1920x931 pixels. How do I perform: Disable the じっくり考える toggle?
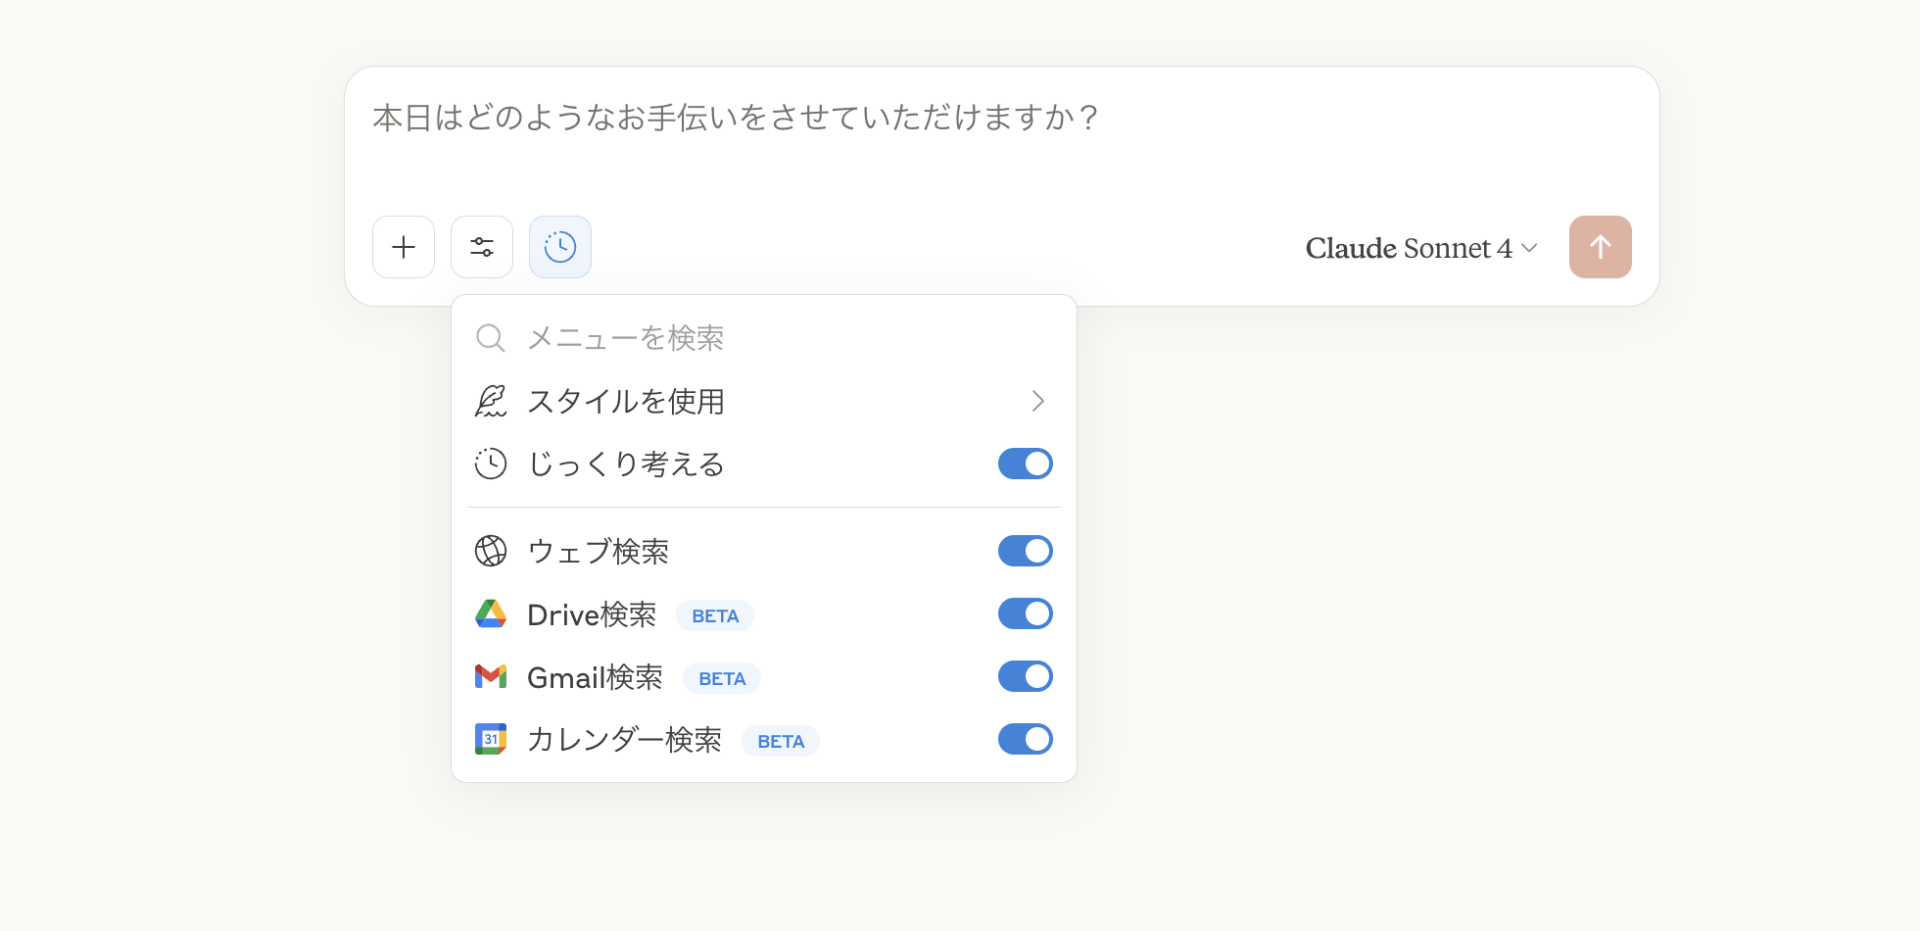pos(1025,463)
